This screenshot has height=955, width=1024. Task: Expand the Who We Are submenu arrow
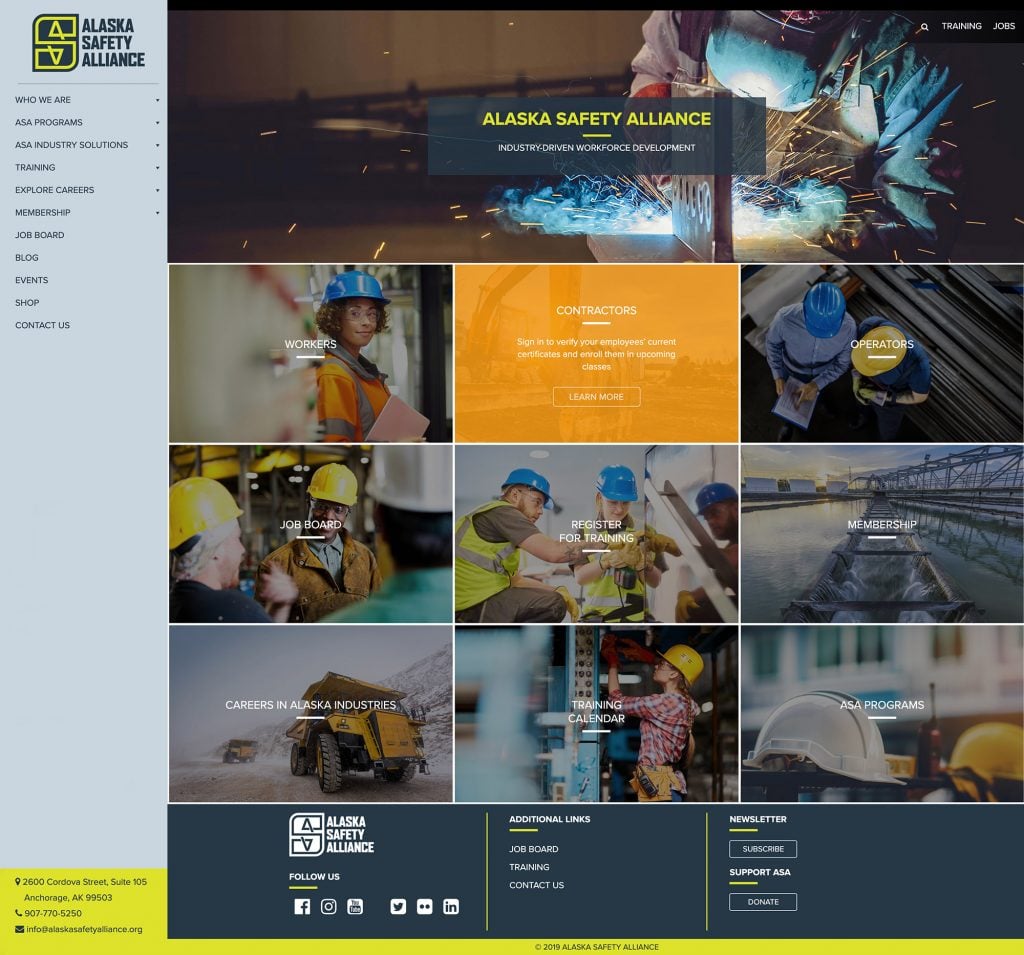[x=157, y=100]
